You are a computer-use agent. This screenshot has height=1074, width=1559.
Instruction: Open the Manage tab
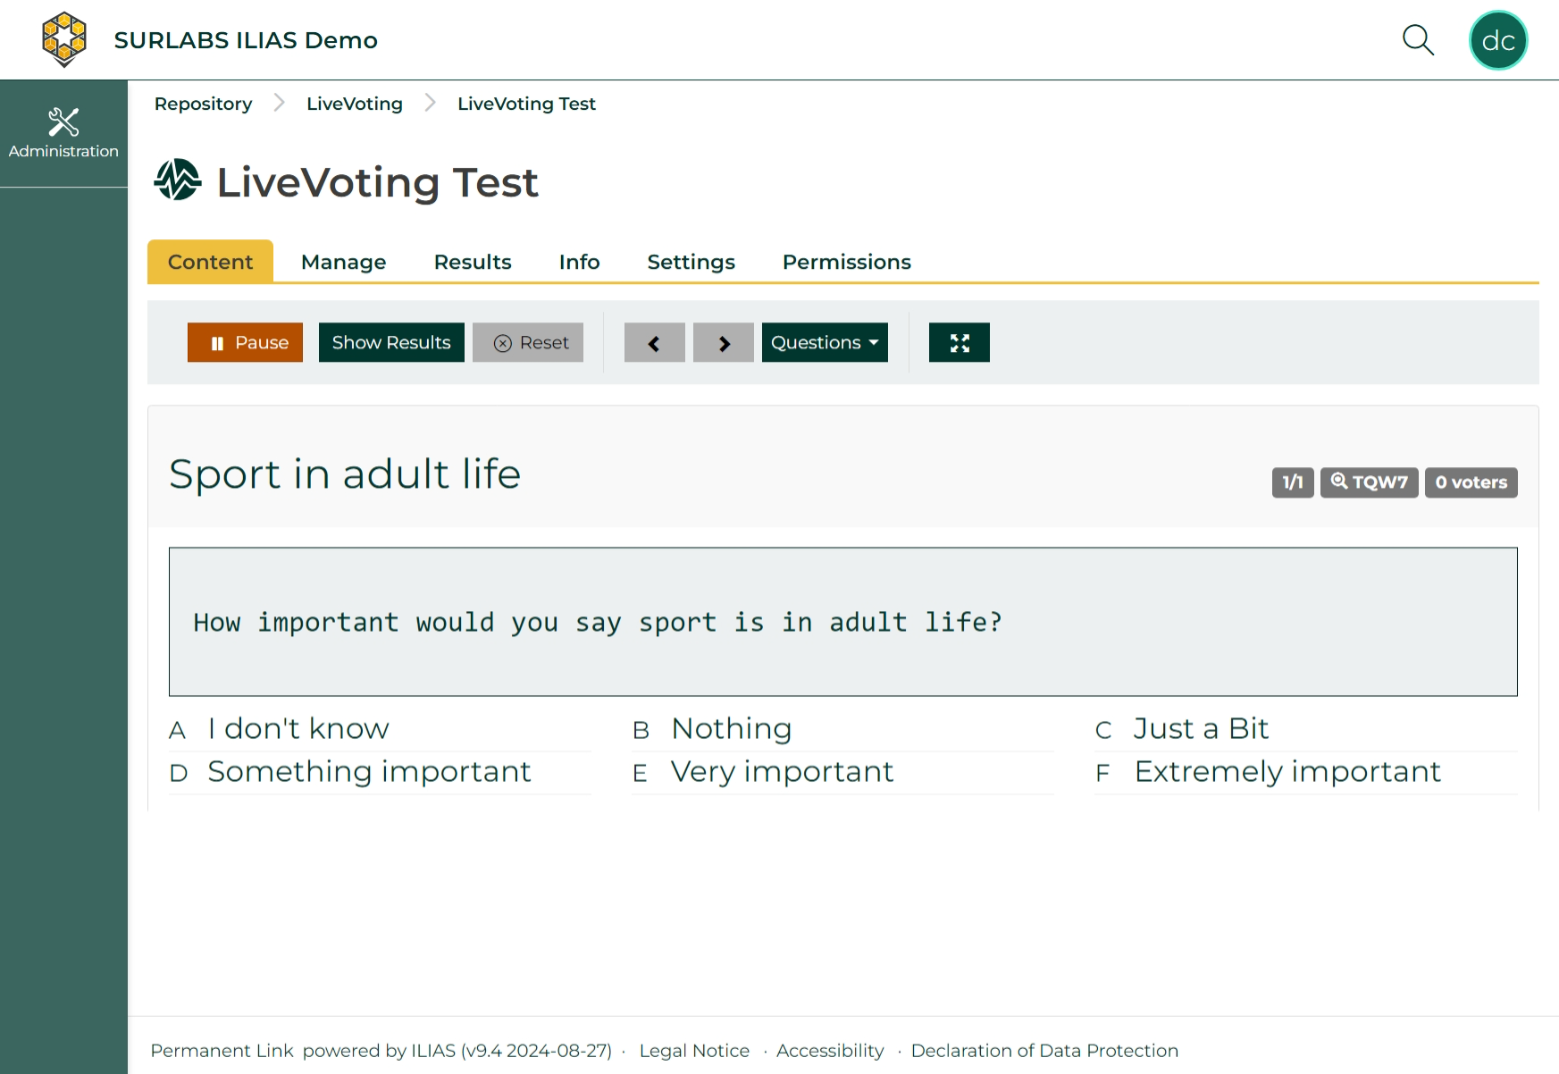[343, 262]
